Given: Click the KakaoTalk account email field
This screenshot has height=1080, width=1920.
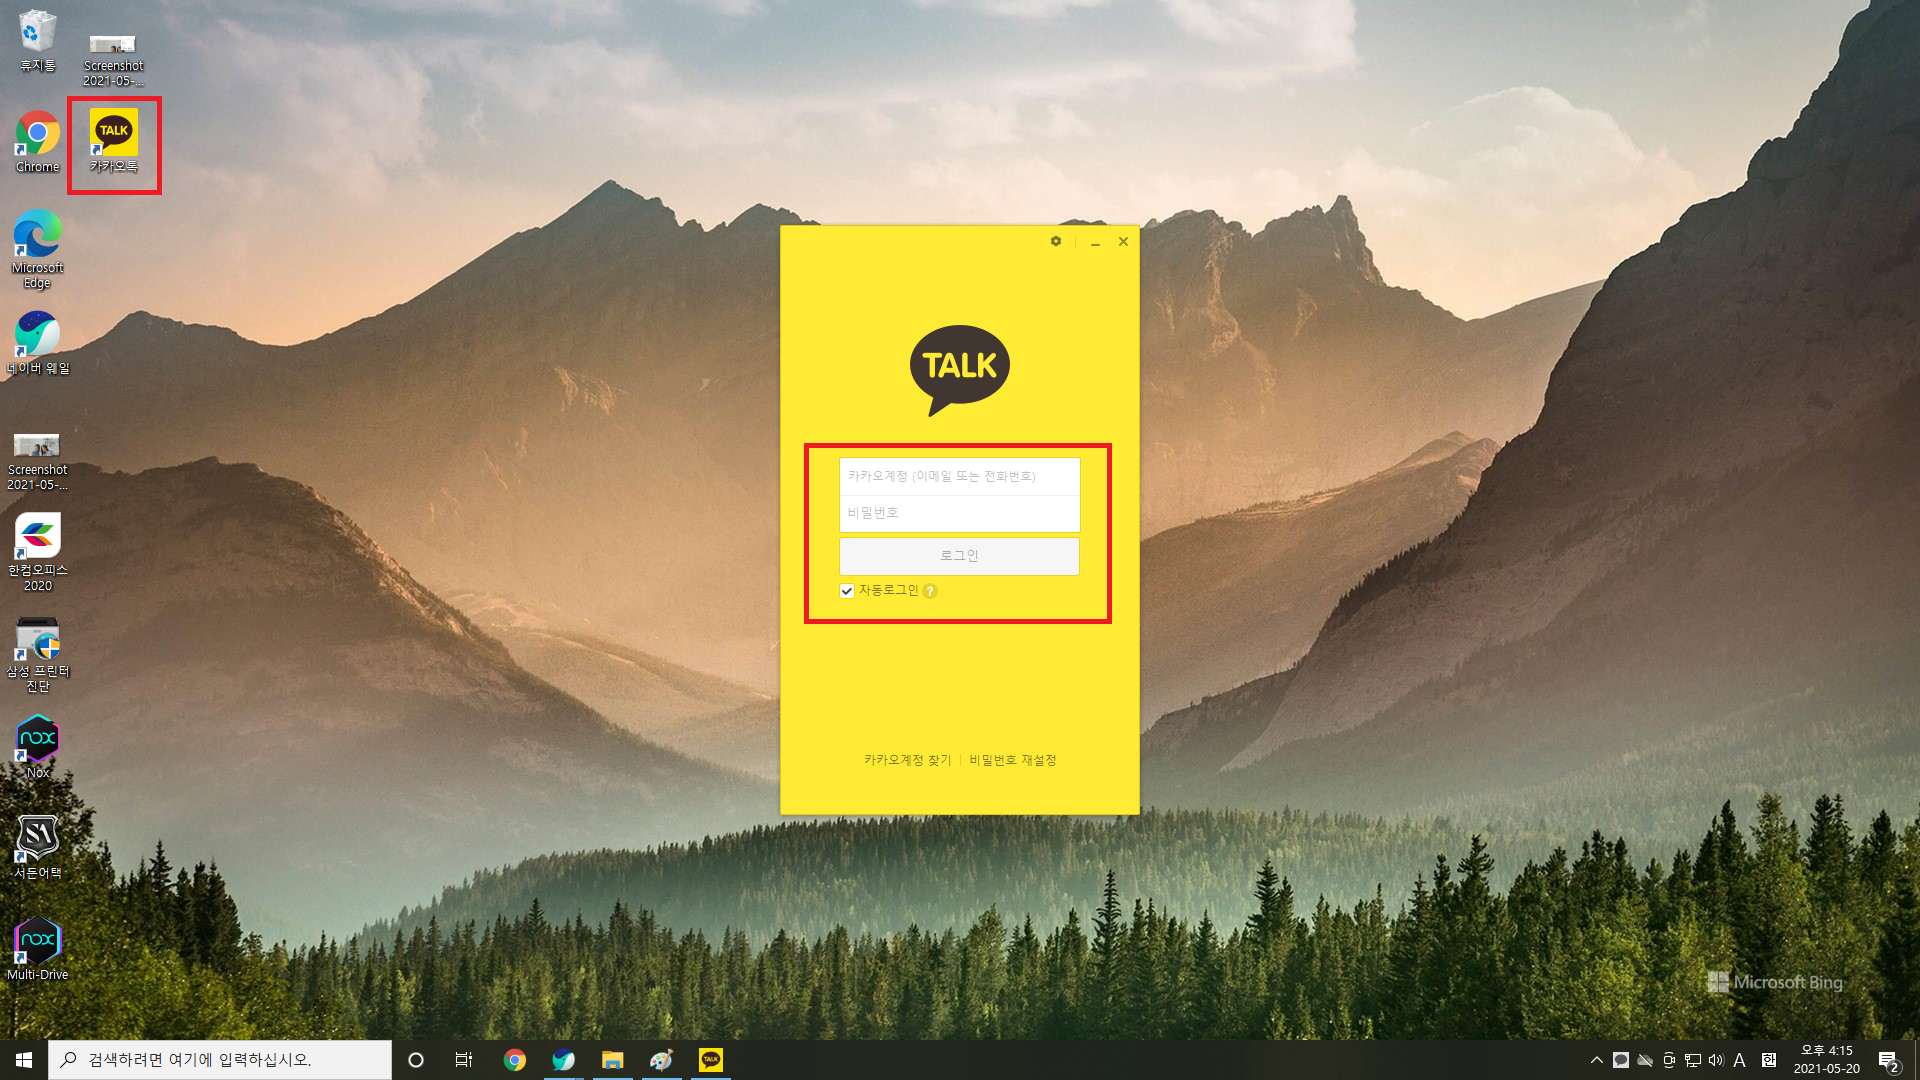Looking at the screenshot, I should tap(959, 476).
